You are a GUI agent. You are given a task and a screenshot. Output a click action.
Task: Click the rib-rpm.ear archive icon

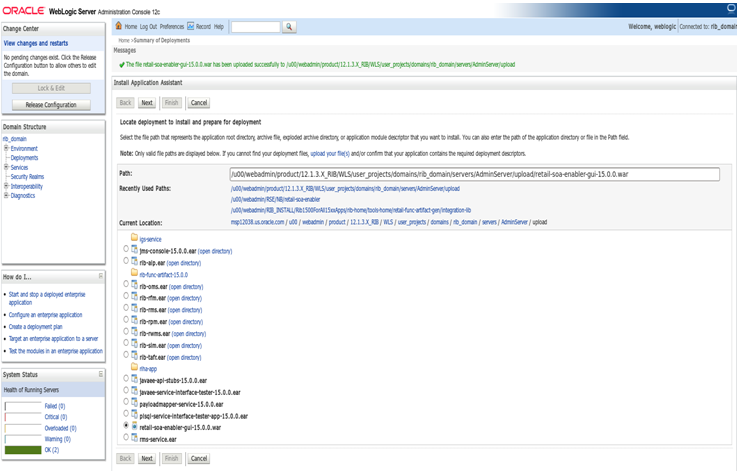click(134, 320)
